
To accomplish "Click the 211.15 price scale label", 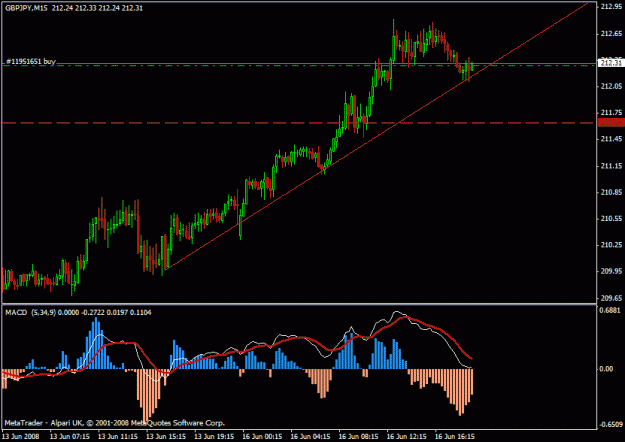I will coord(611,166).
